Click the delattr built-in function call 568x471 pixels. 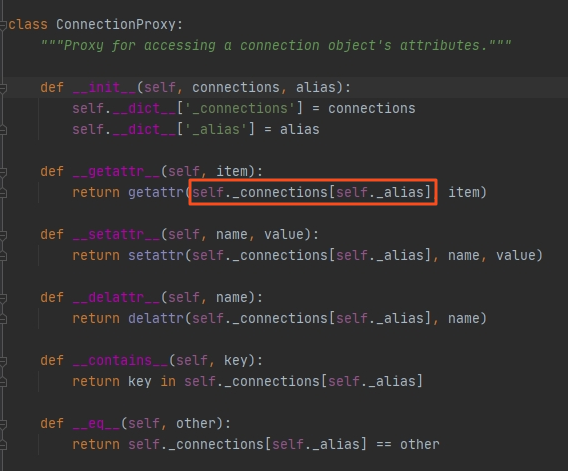coord(156,318)
